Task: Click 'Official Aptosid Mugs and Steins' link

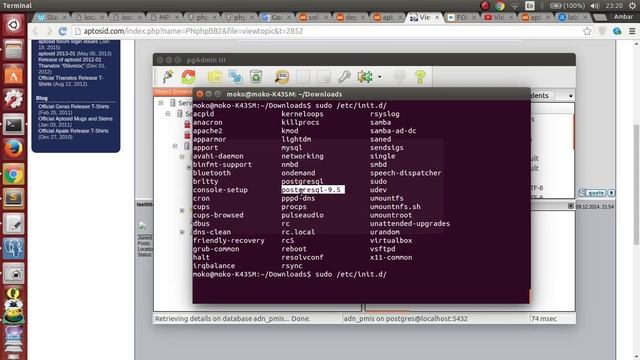Action: pyautogui.click(x=75, y=119)
